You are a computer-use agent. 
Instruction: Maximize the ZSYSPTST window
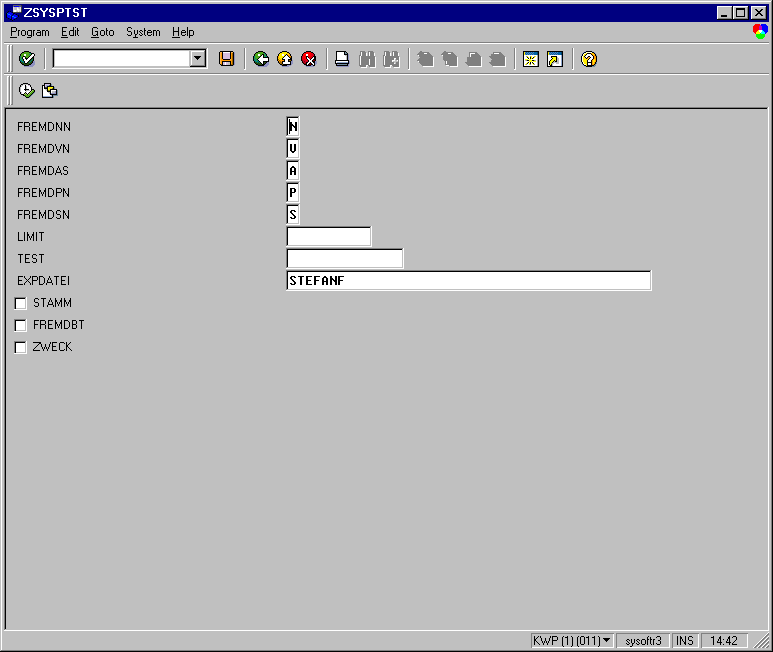tap(740, 13)
